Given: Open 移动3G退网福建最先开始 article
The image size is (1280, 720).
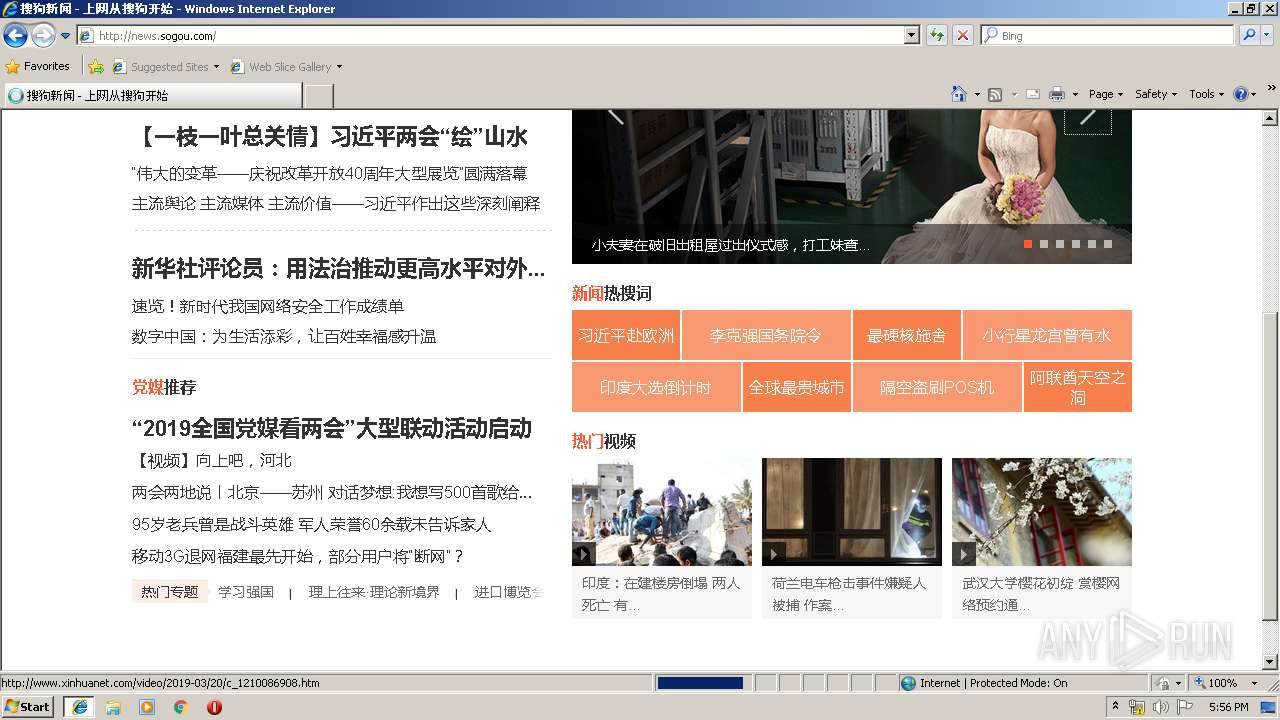Looking at the screenshot, I should tap(298, 556).
